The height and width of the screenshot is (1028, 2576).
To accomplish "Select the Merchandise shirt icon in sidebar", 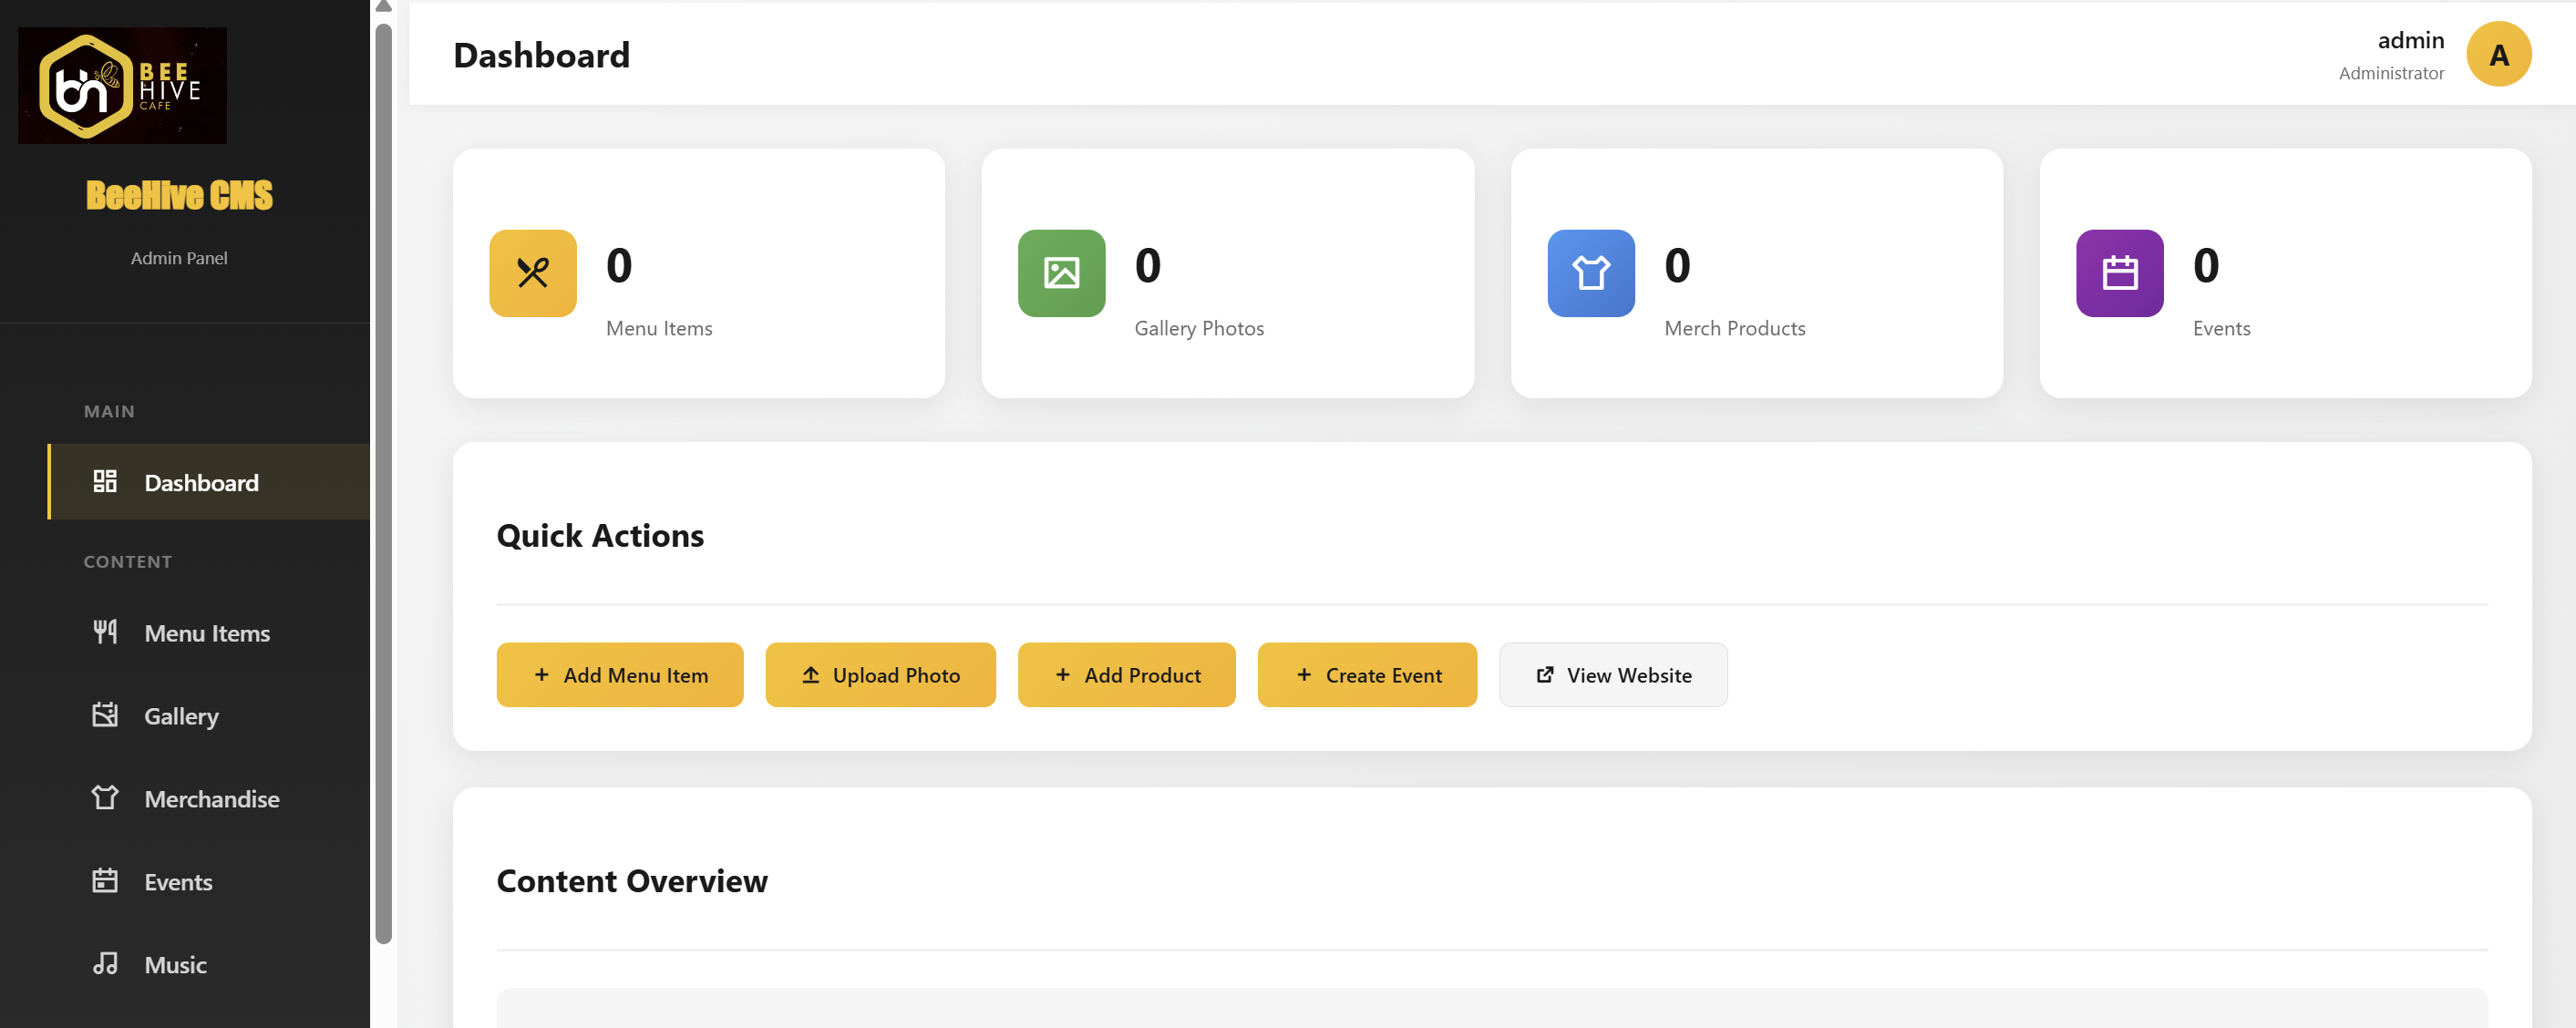I will [105, 797].
